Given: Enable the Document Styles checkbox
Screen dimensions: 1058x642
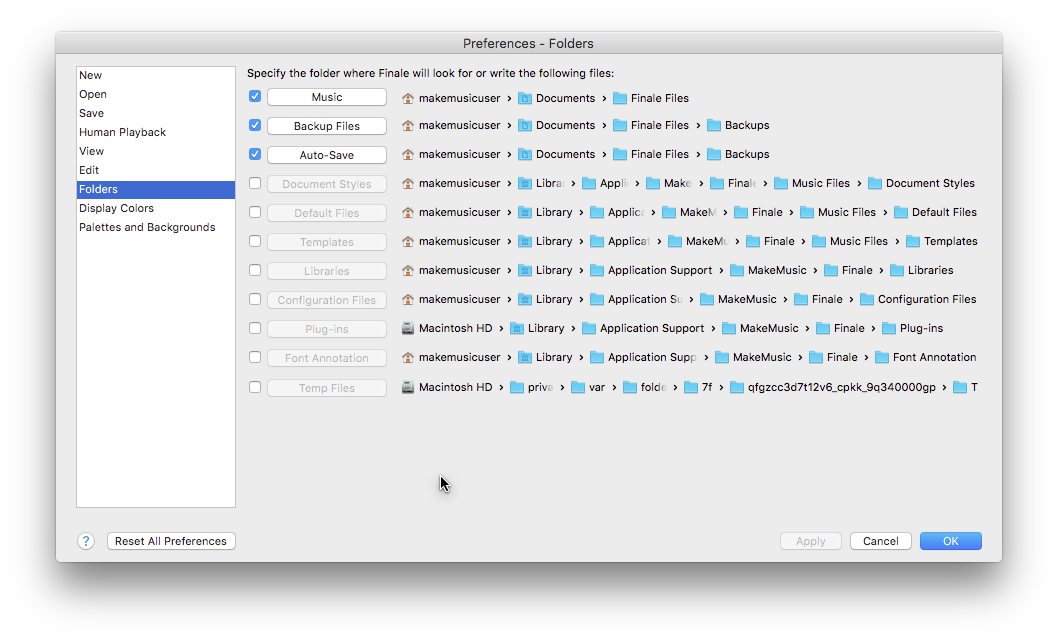Looking at the screenshot, I should click(x=256, y=183).
